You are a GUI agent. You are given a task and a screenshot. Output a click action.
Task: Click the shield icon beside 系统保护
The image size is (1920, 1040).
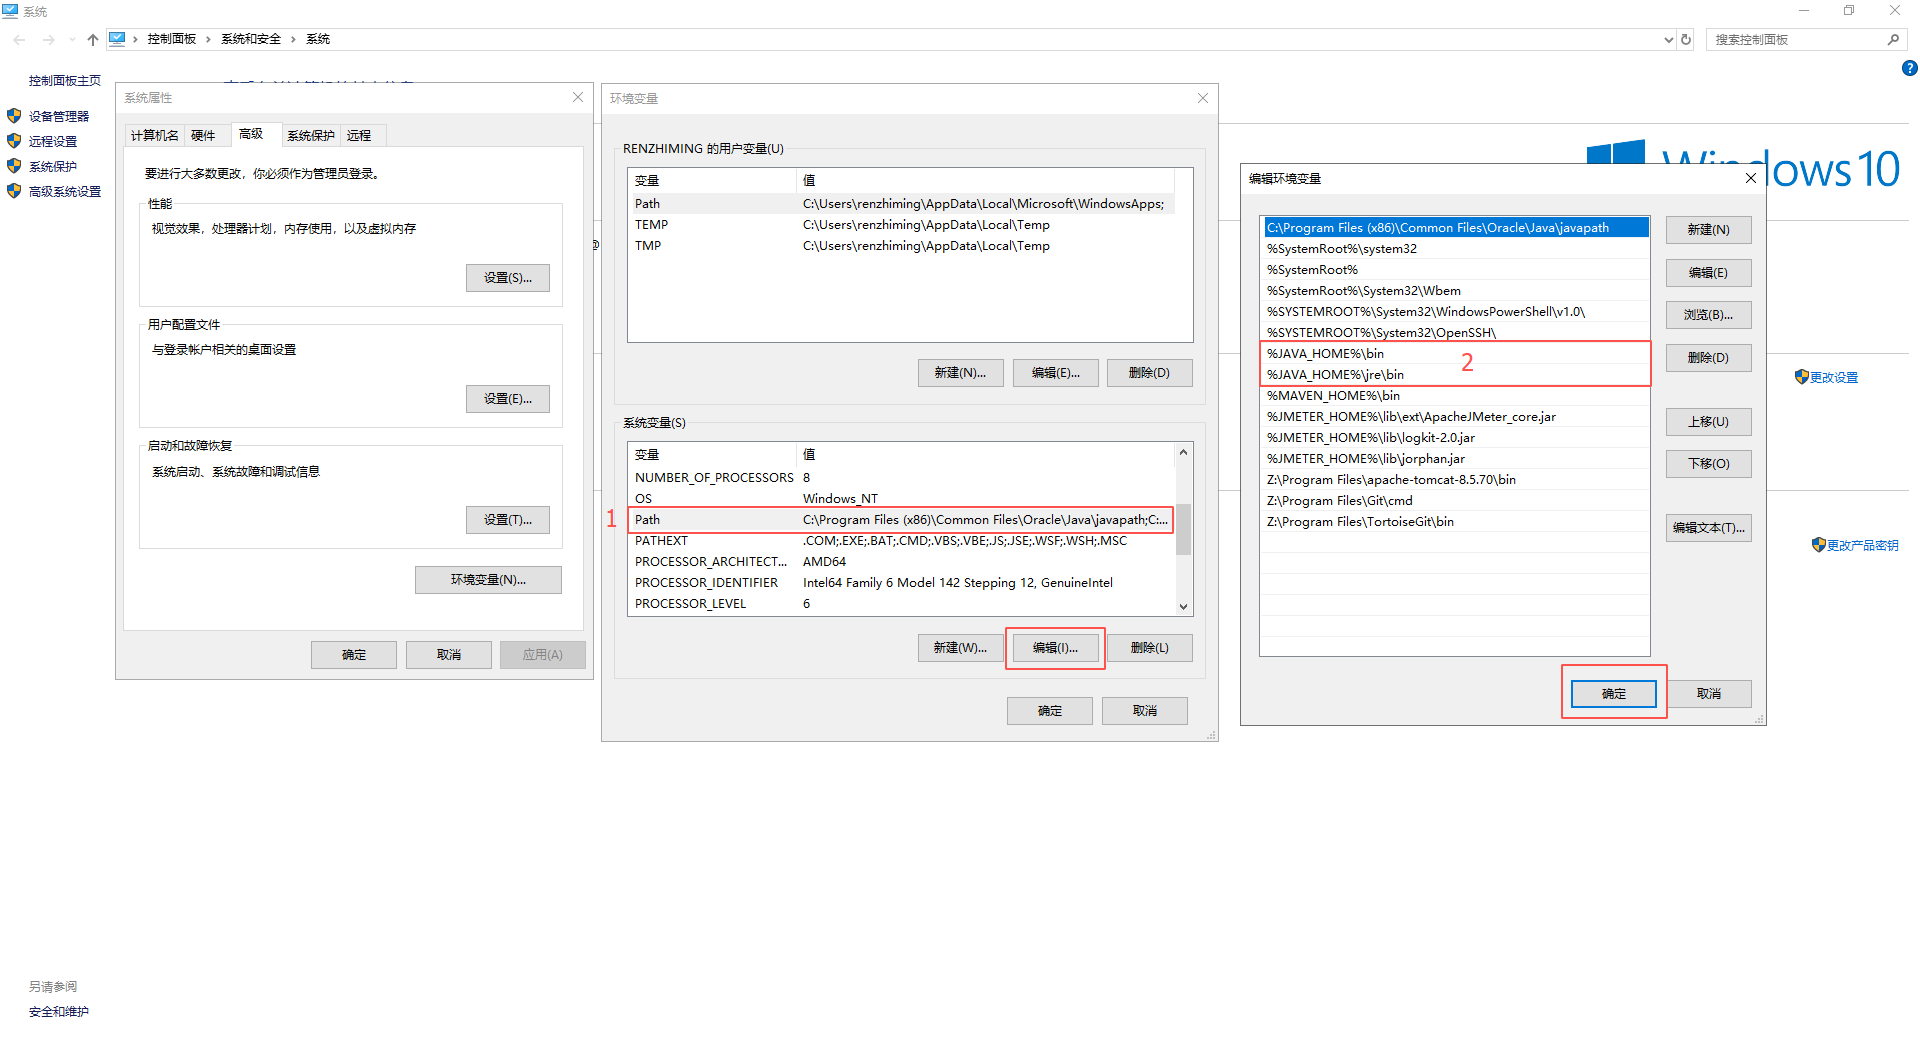[14, 166]
